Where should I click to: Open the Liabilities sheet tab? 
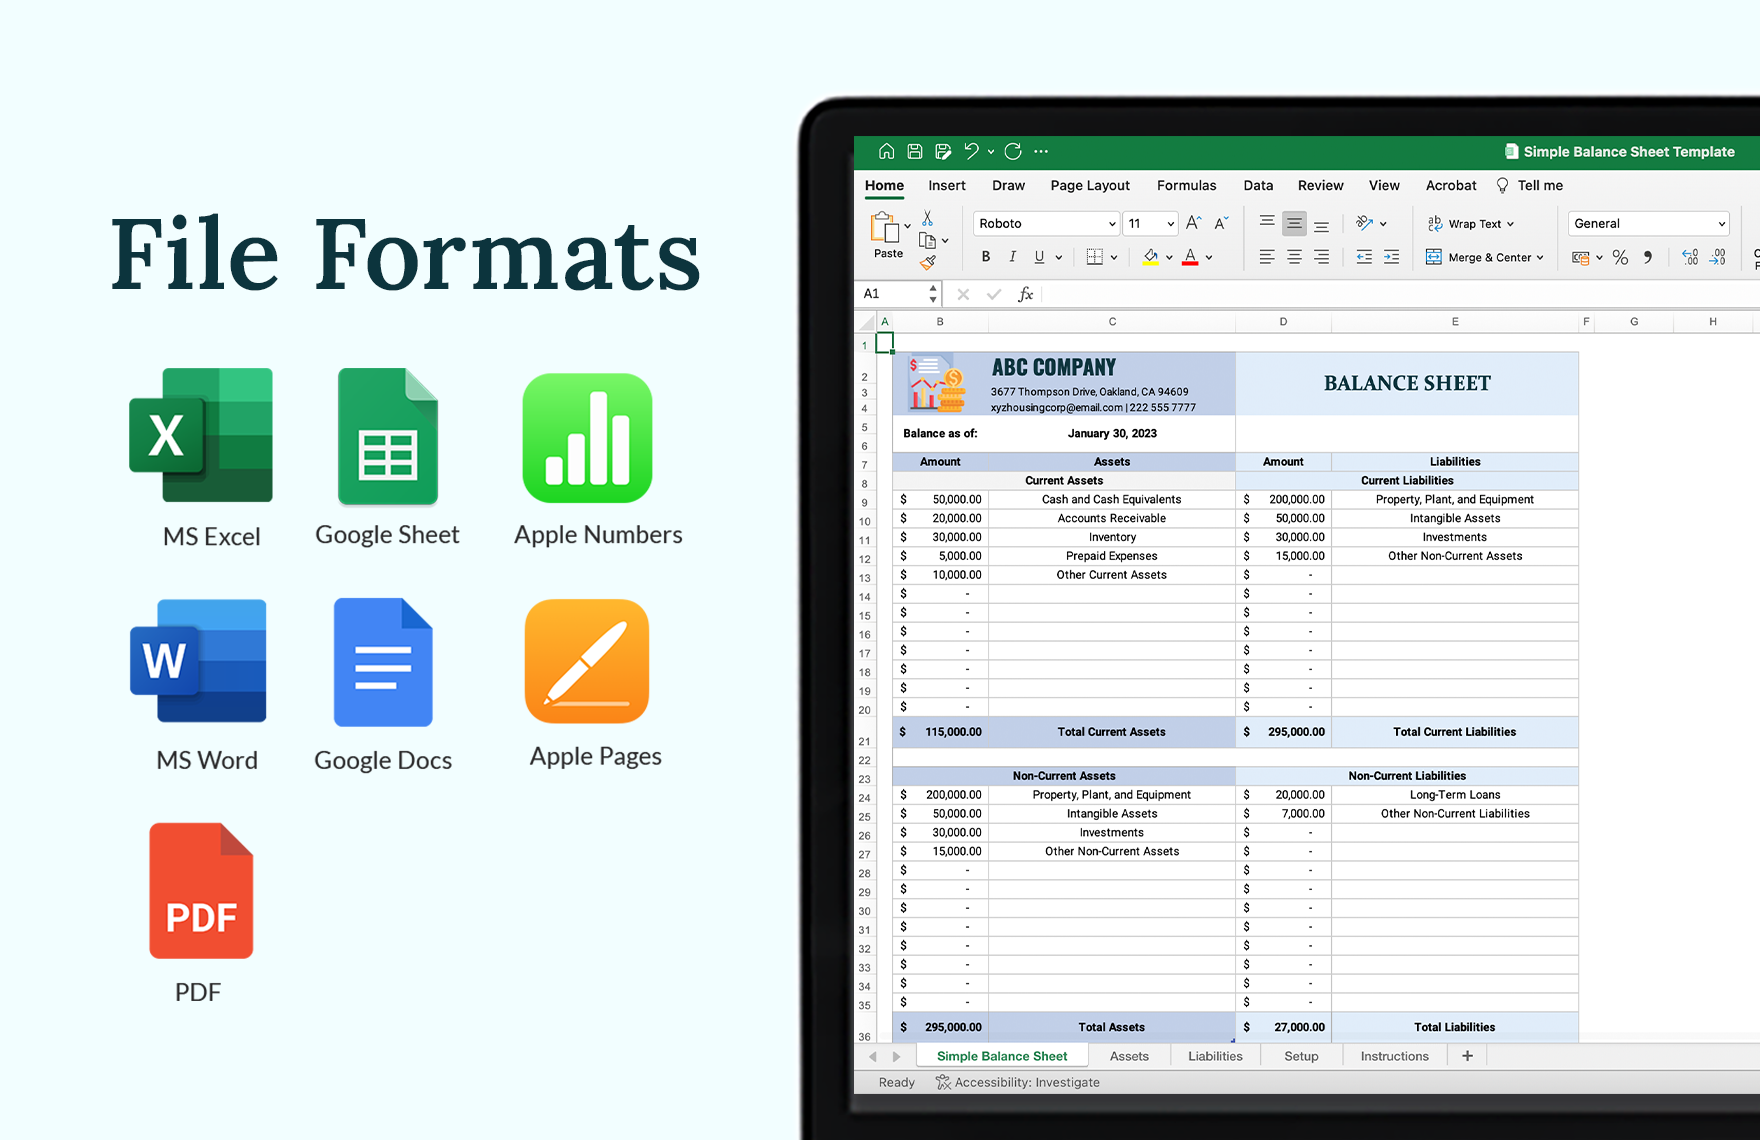point(1215,1055)
